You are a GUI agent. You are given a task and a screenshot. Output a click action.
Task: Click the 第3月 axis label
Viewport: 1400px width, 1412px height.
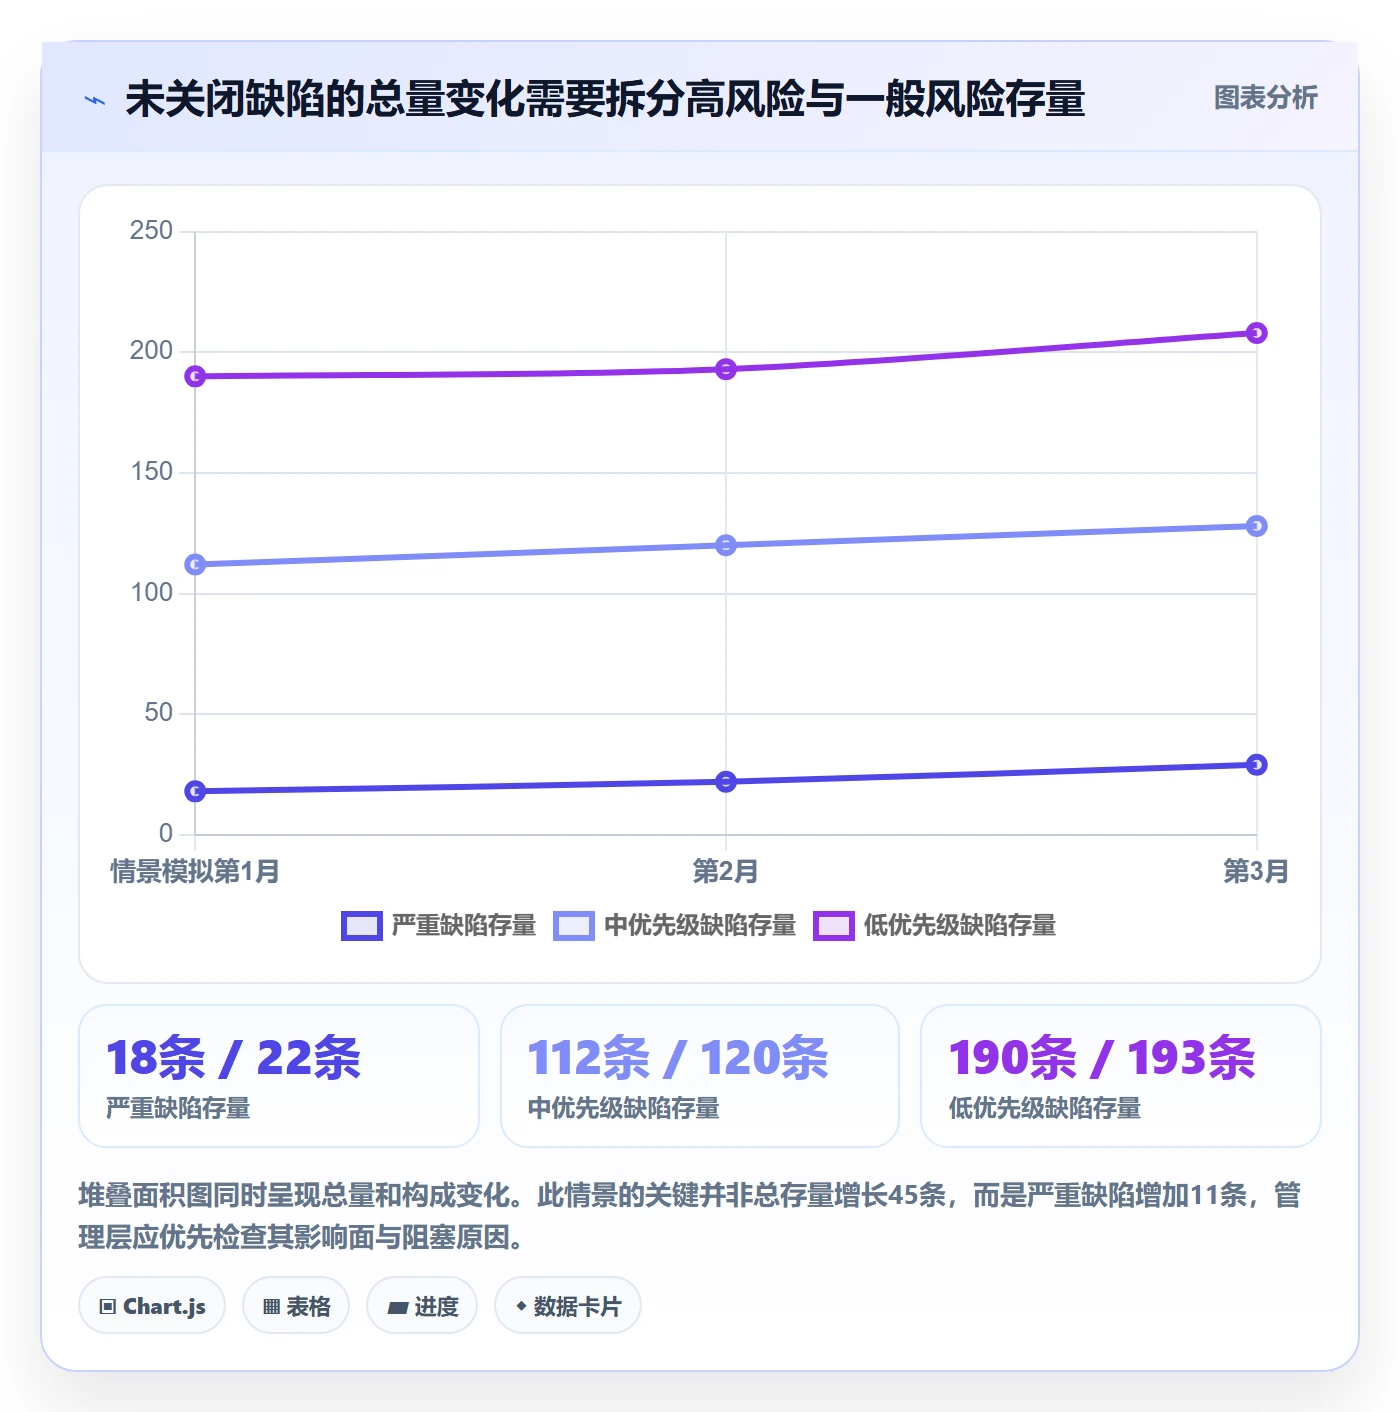[x=1257, y=872]
